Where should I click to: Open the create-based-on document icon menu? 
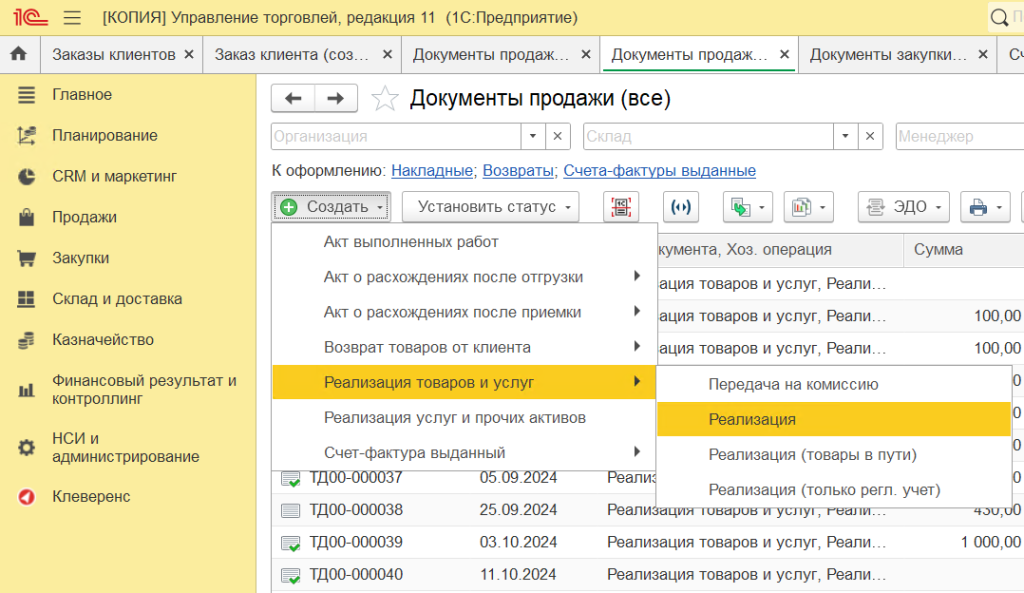click(x=748, y=207)
